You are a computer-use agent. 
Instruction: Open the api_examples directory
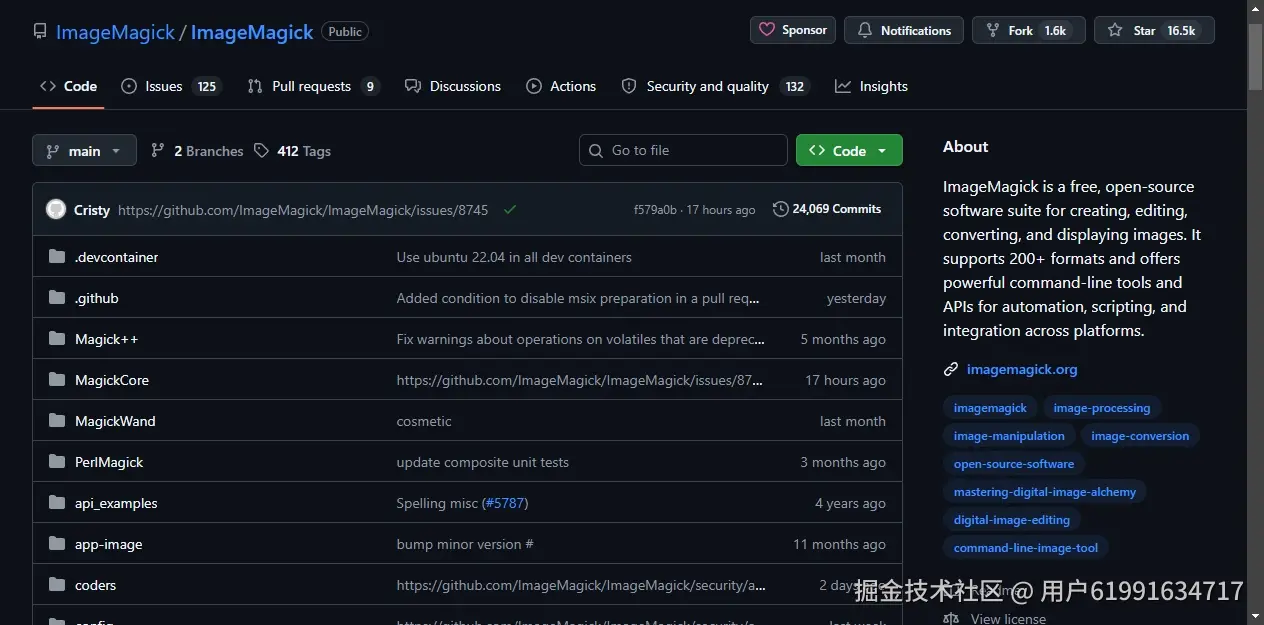[x=116, y=503]
